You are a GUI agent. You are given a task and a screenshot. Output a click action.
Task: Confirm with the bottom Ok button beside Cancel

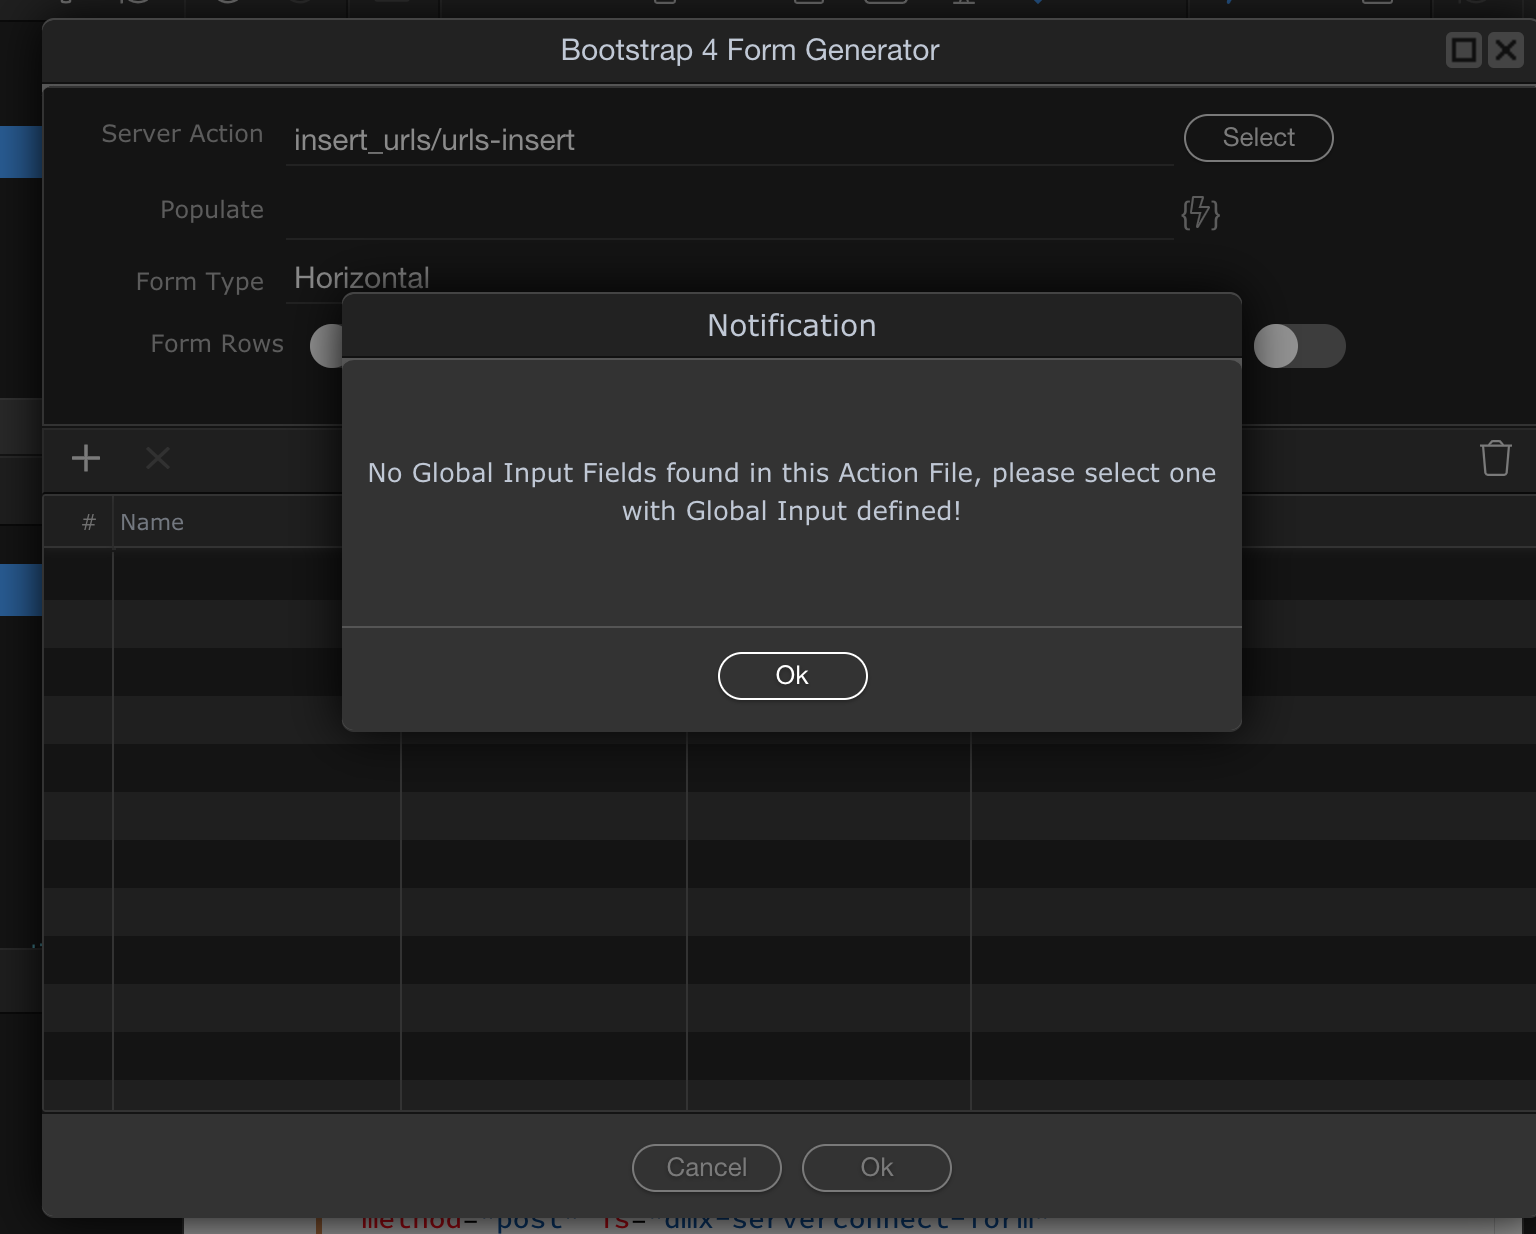click(876, 1167)
